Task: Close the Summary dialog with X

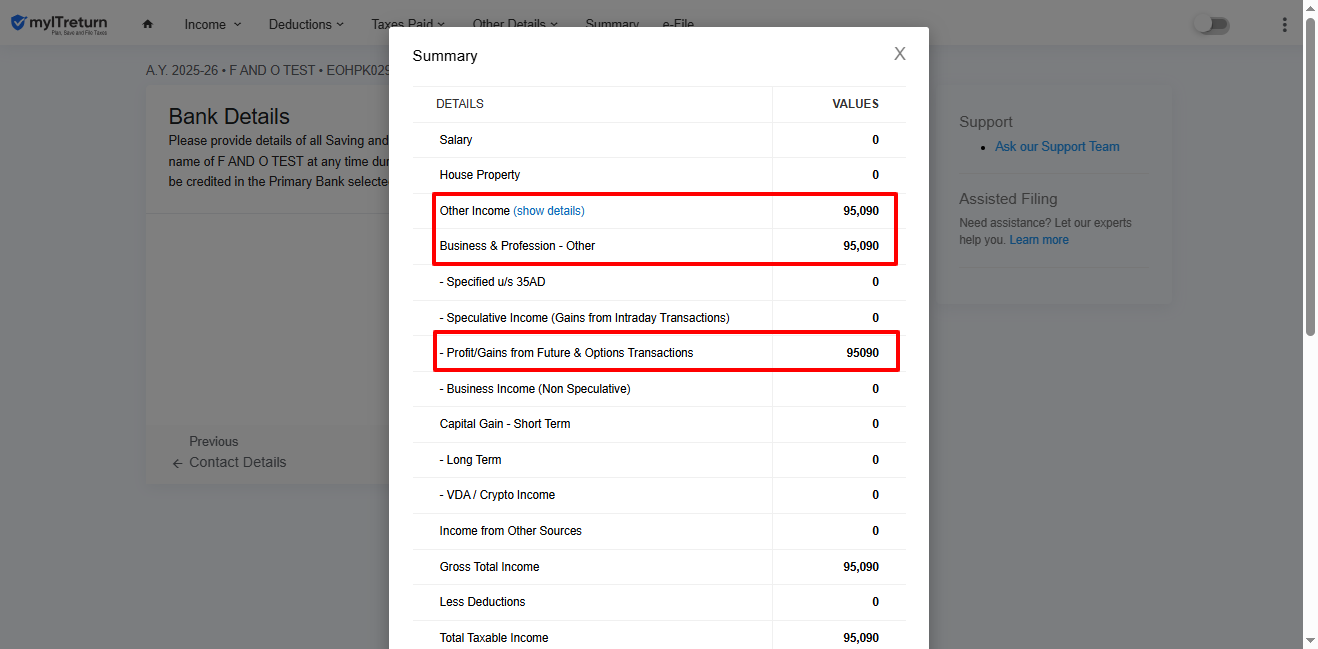Action: coord(899,54)
